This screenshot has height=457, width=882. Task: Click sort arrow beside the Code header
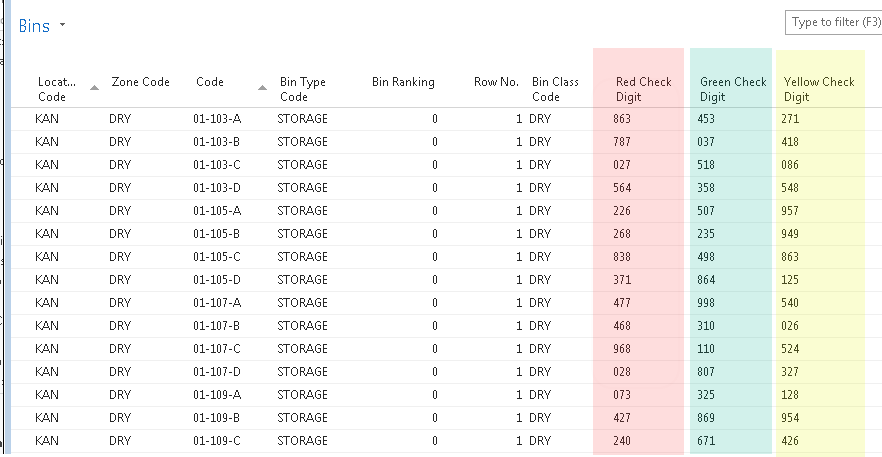(x=262, y=89)
